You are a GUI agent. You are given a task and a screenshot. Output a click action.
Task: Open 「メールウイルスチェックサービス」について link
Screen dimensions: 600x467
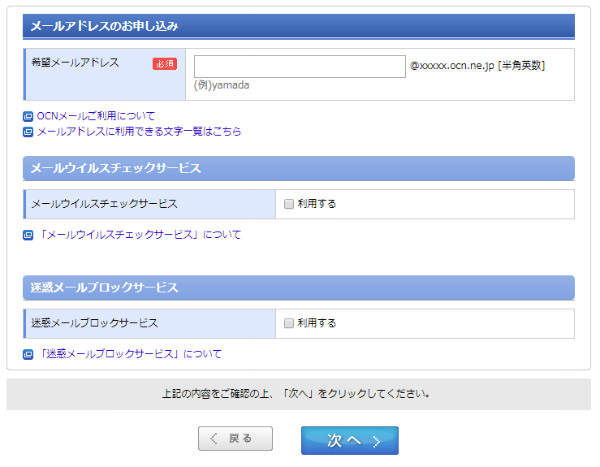140,235
